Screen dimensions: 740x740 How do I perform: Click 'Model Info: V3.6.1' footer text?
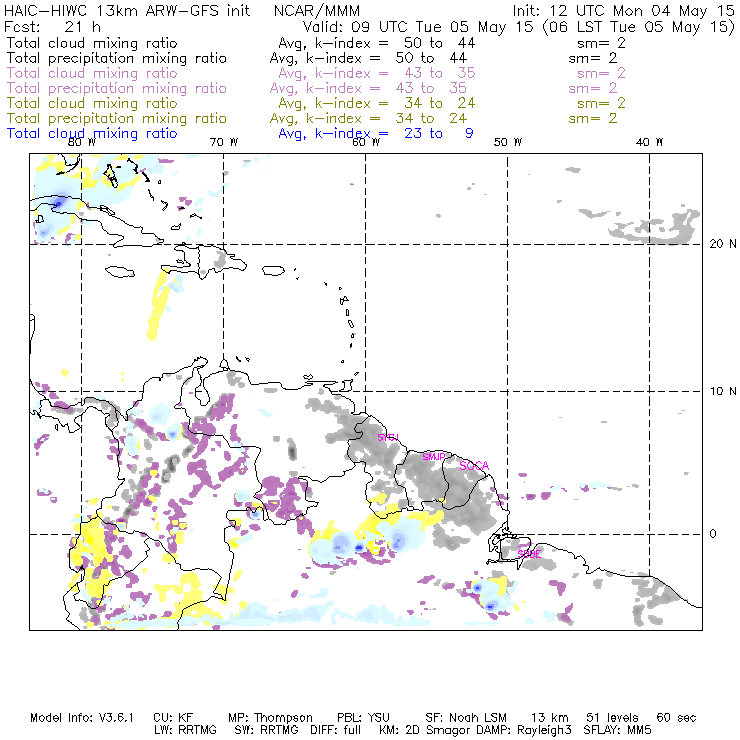[82, 718]
